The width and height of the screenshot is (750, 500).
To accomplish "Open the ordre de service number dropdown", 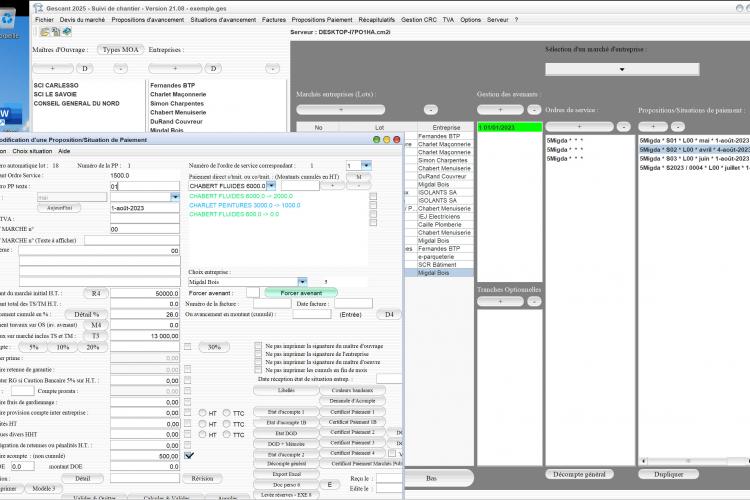I will click(x=366, y=166).
